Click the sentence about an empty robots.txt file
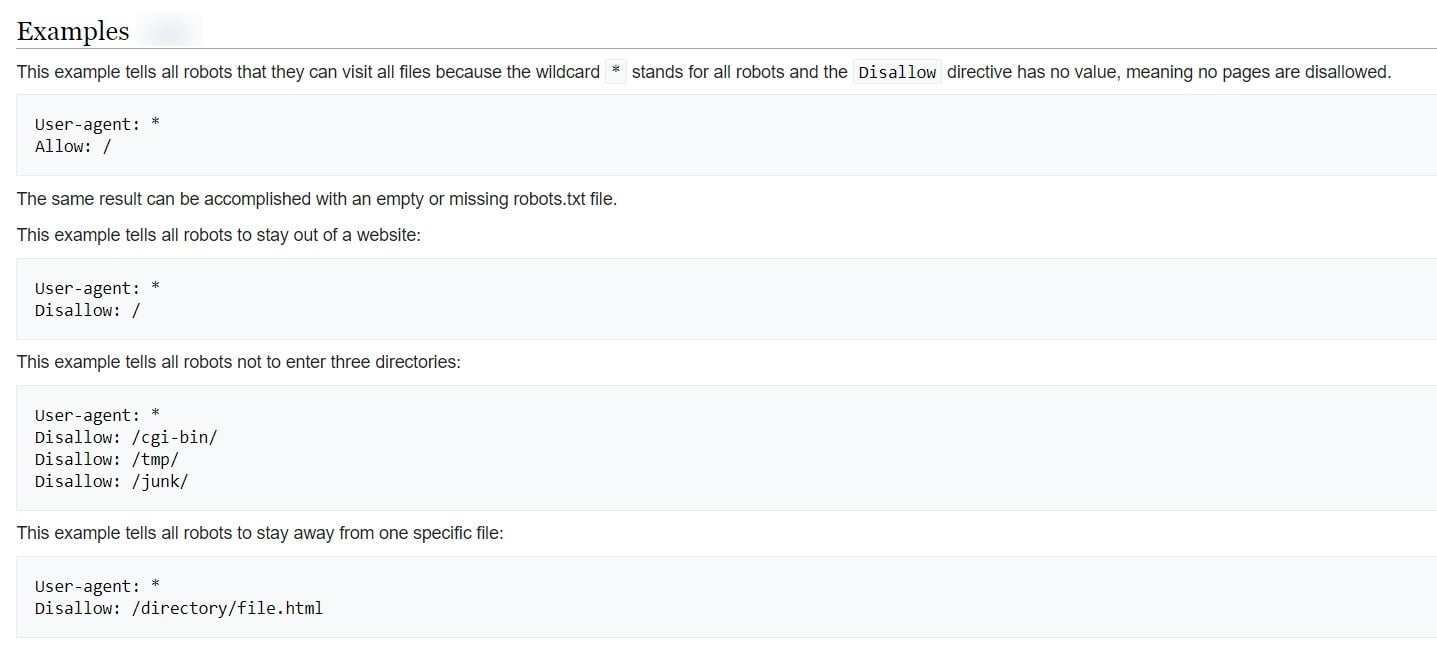1437x650 pixels. click(x=317, y=199)
